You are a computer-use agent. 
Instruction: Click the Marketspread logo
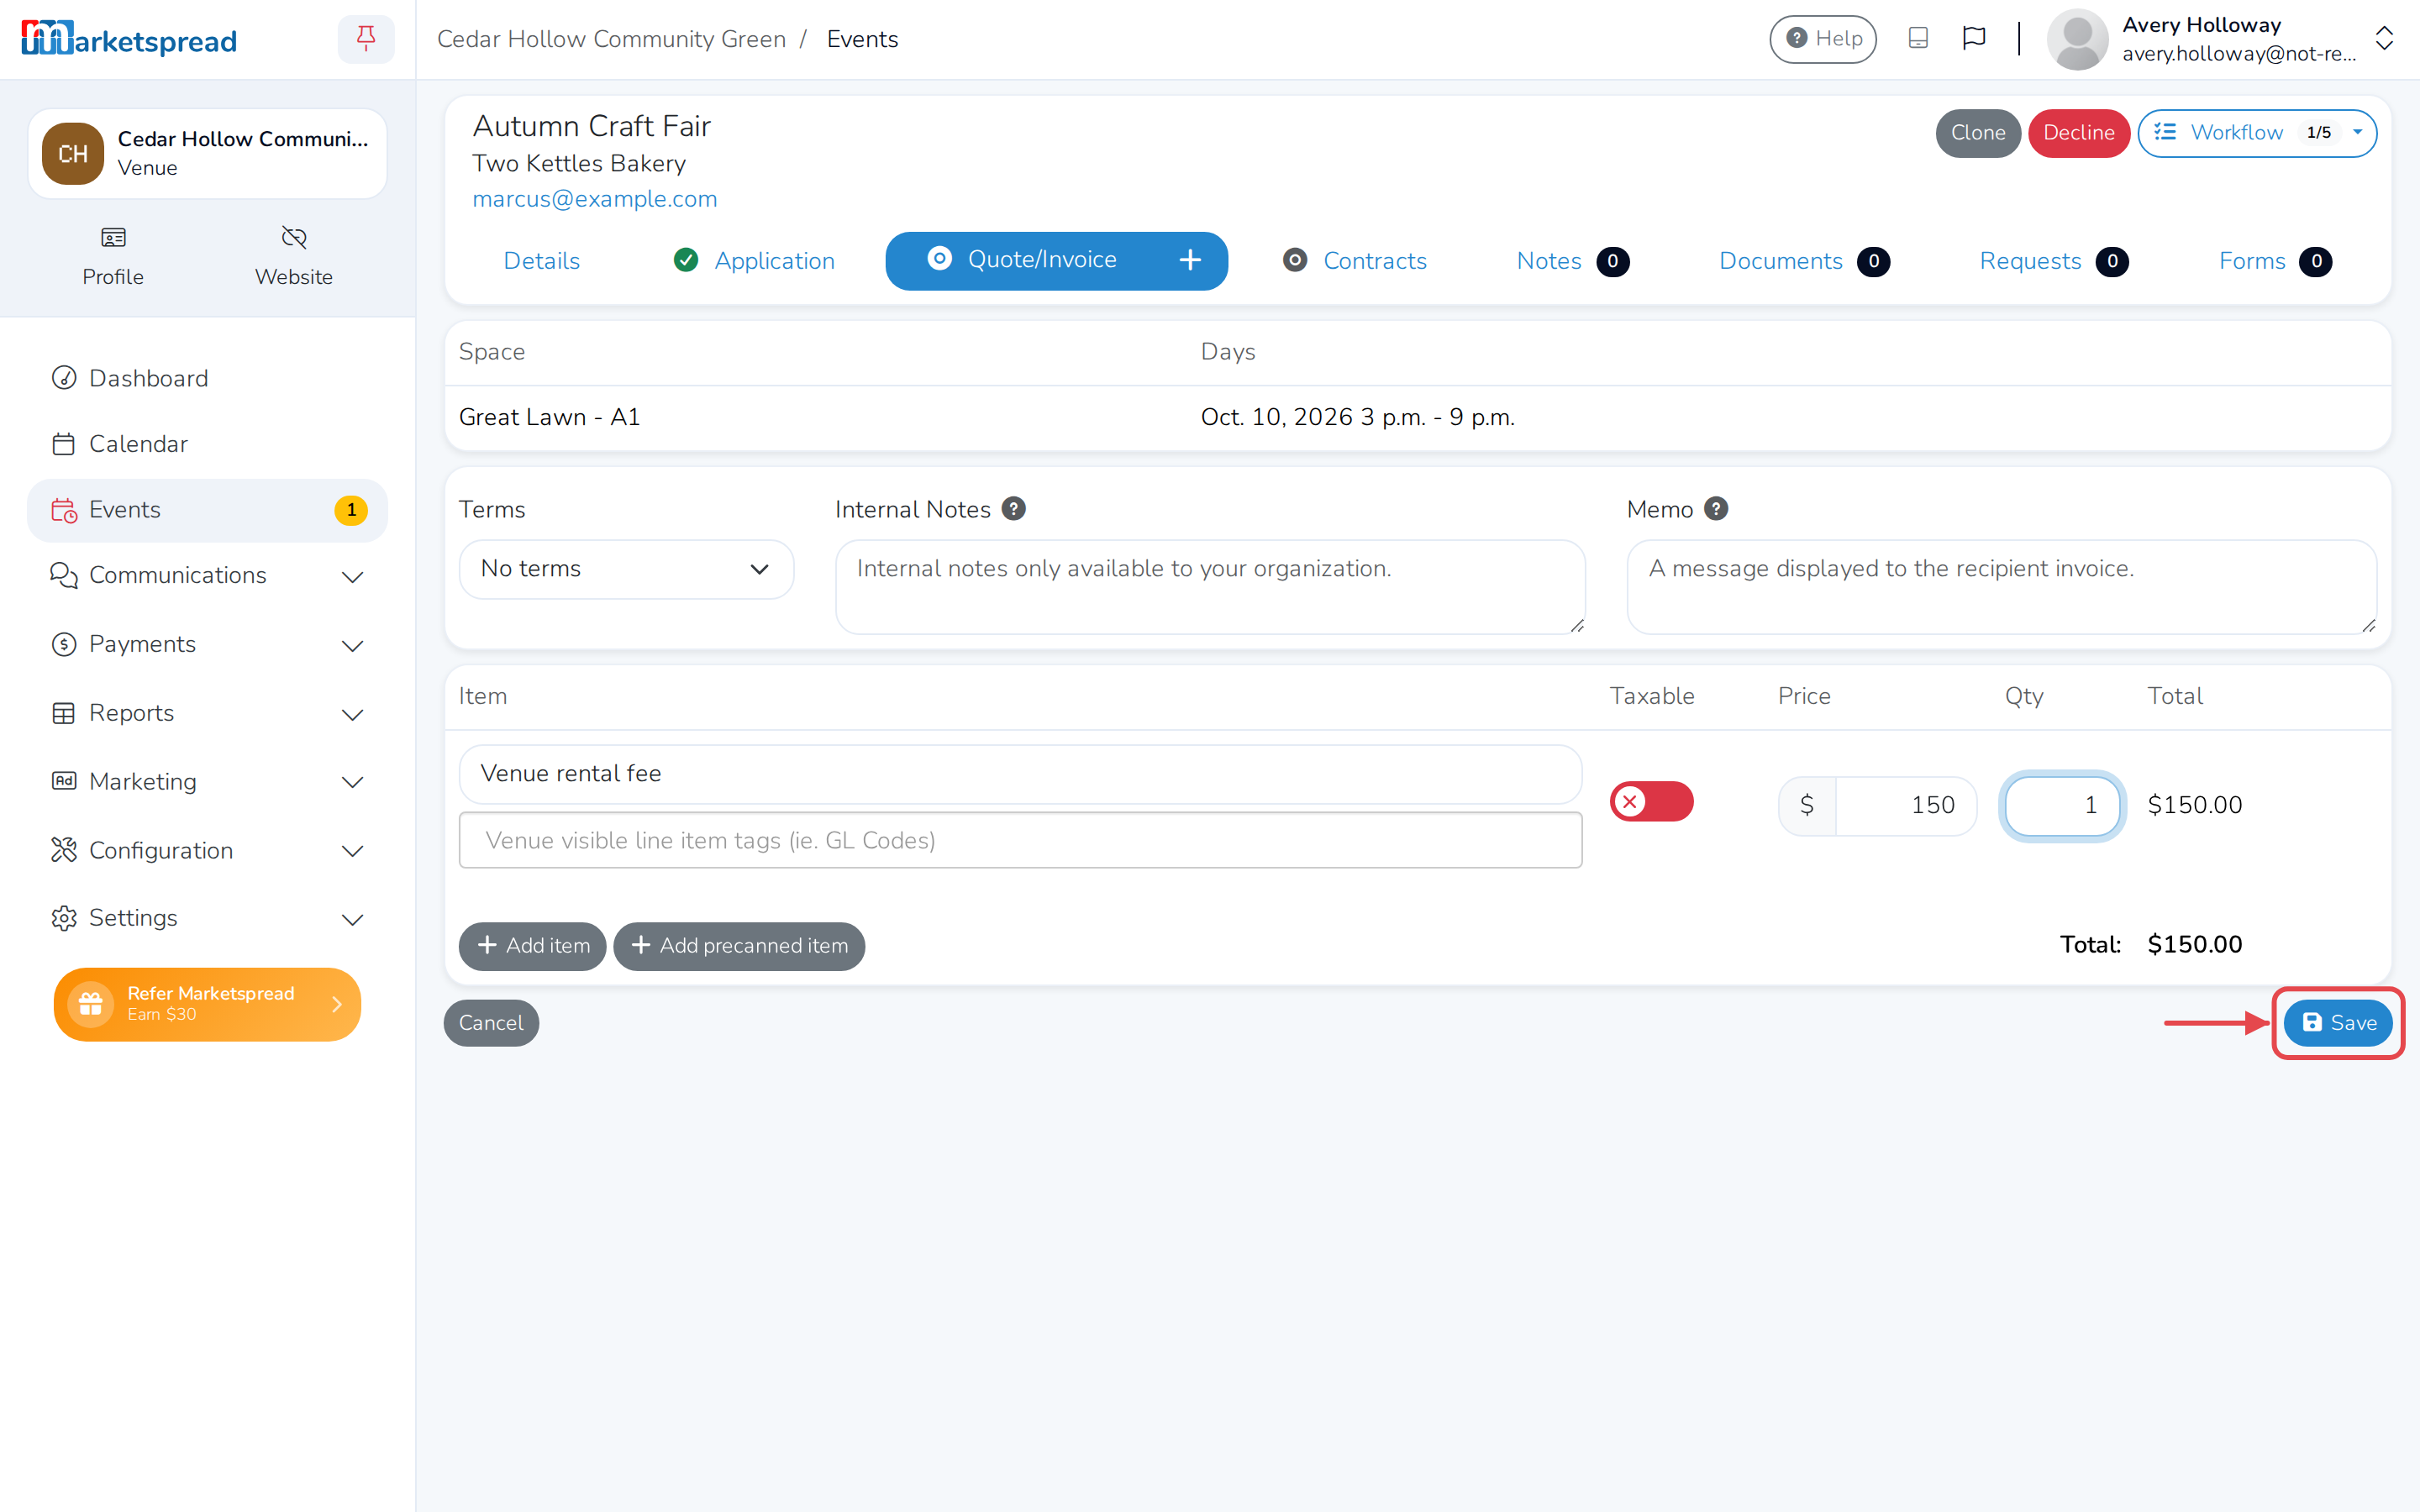(129, 39)
